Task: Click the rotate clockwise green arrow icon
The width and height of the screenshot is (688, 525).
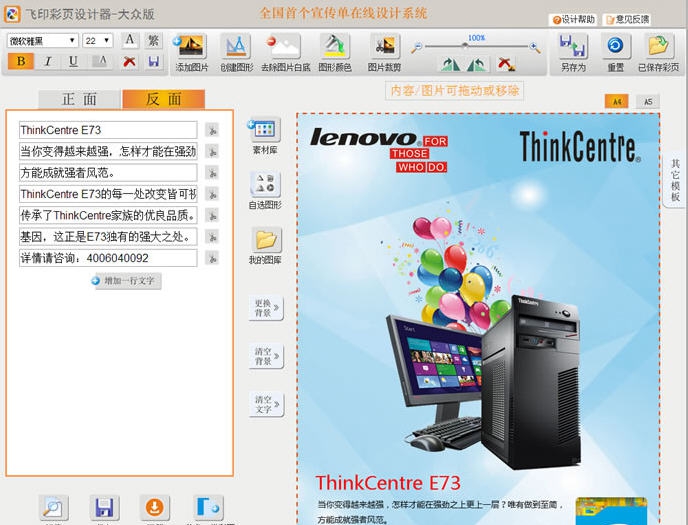Action: click(451, 65)
